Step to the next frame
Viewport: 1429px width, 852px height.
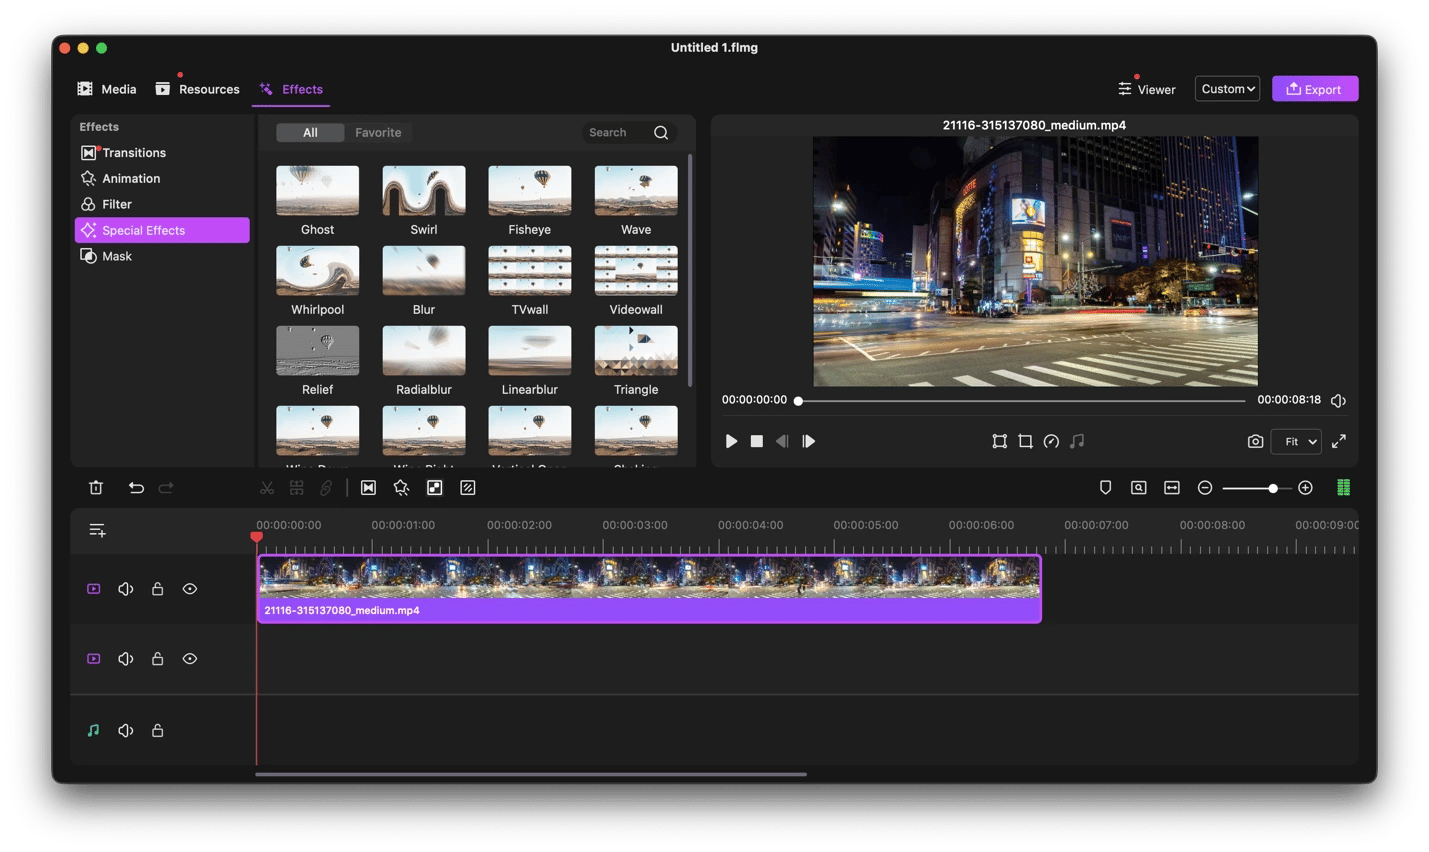(x=808, y=441)
